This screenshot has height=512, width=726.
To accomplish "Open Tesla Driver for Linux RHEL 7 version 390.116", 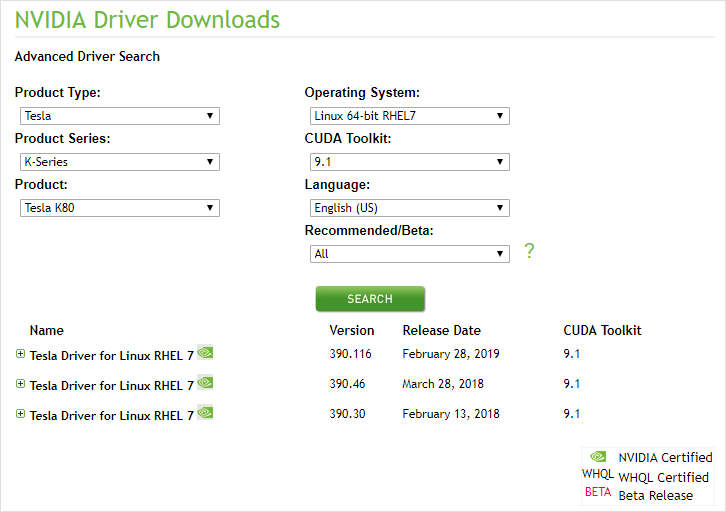I will [112, 356].
